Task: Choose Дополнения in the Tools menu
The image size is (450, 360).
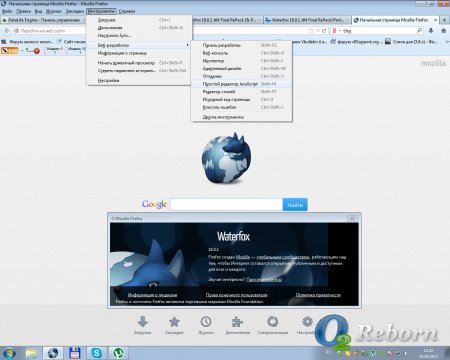Action: click(139, 28)
